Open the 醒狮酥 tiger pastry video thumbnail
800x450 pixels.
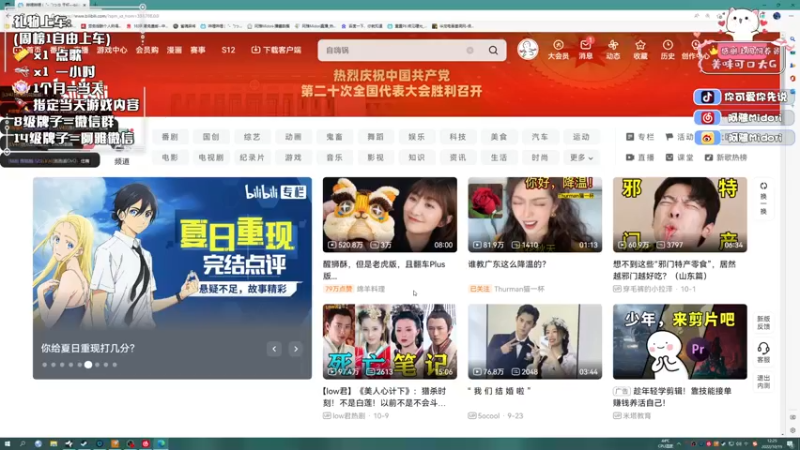[x=390, y=214]
